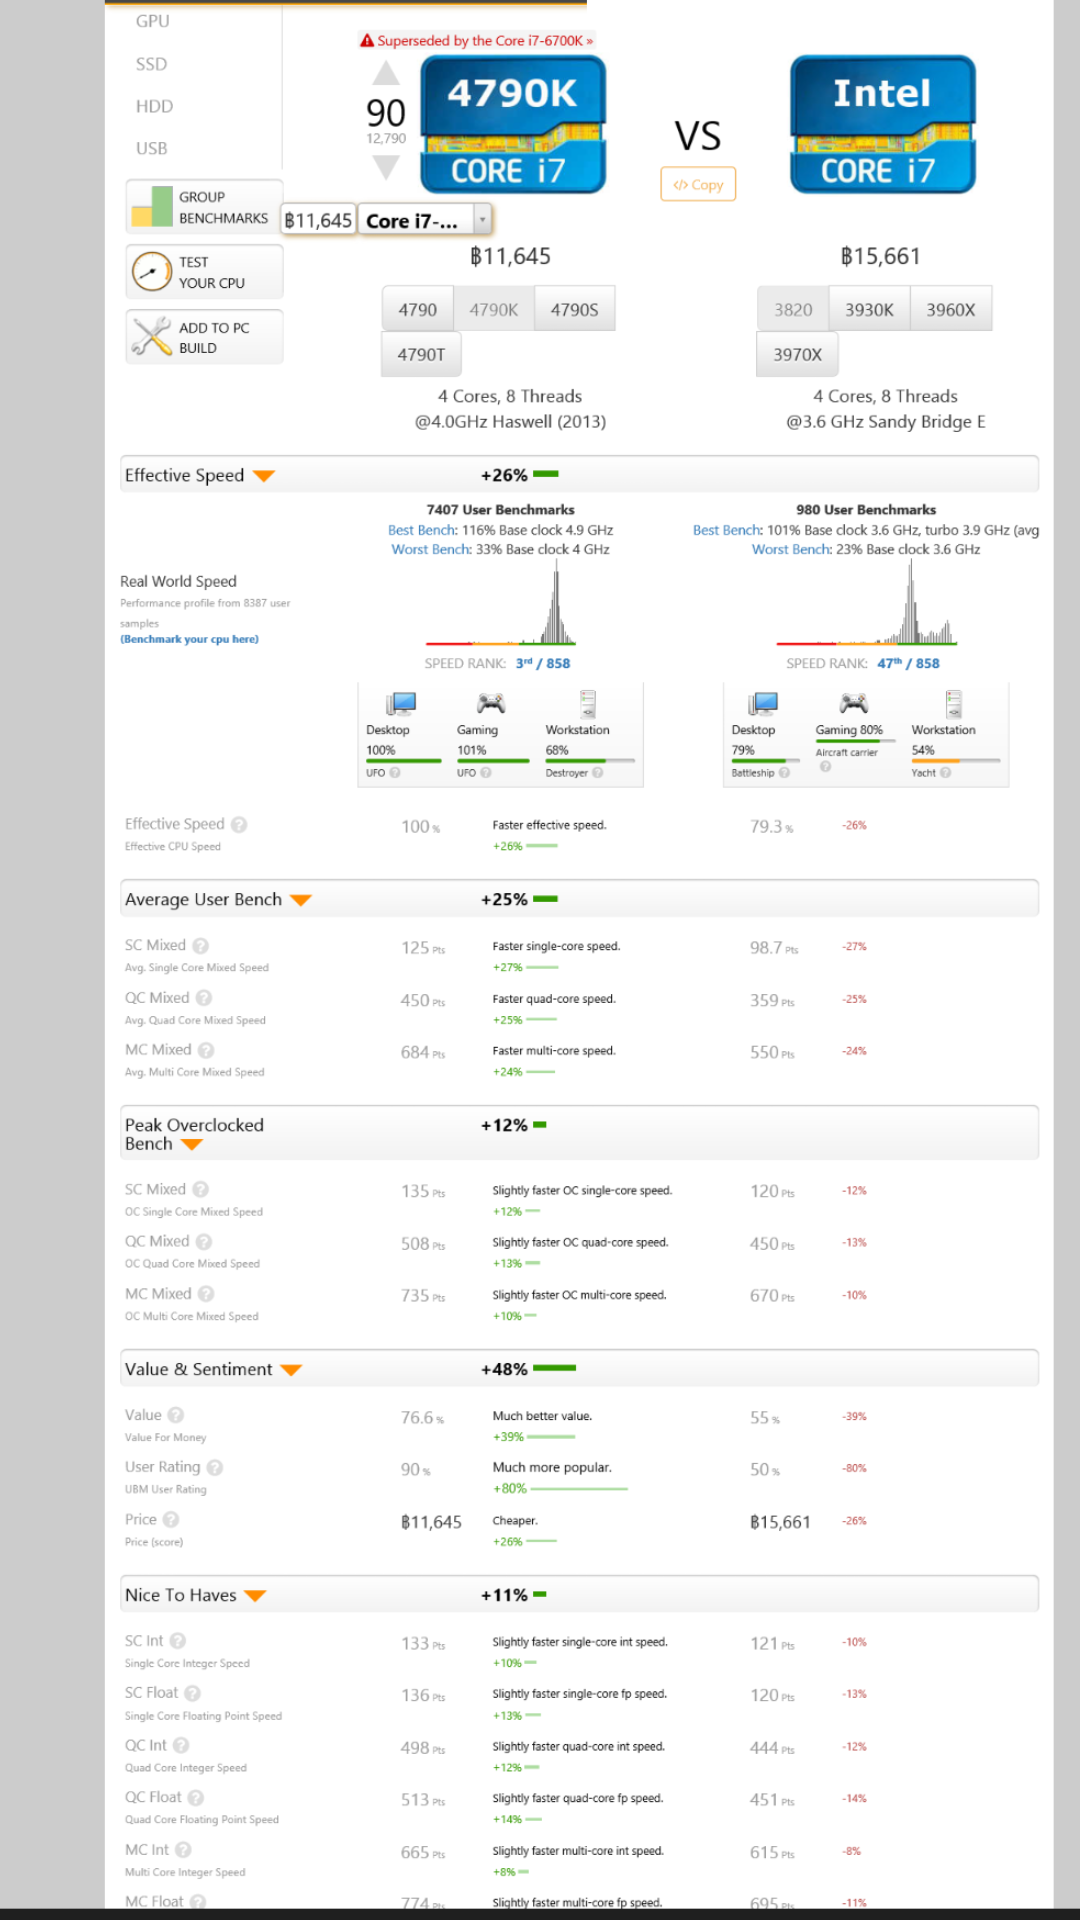Select the 4790S model variant
The width and height of the screenshot is (1080, 1920).
(x=574, y=310)
